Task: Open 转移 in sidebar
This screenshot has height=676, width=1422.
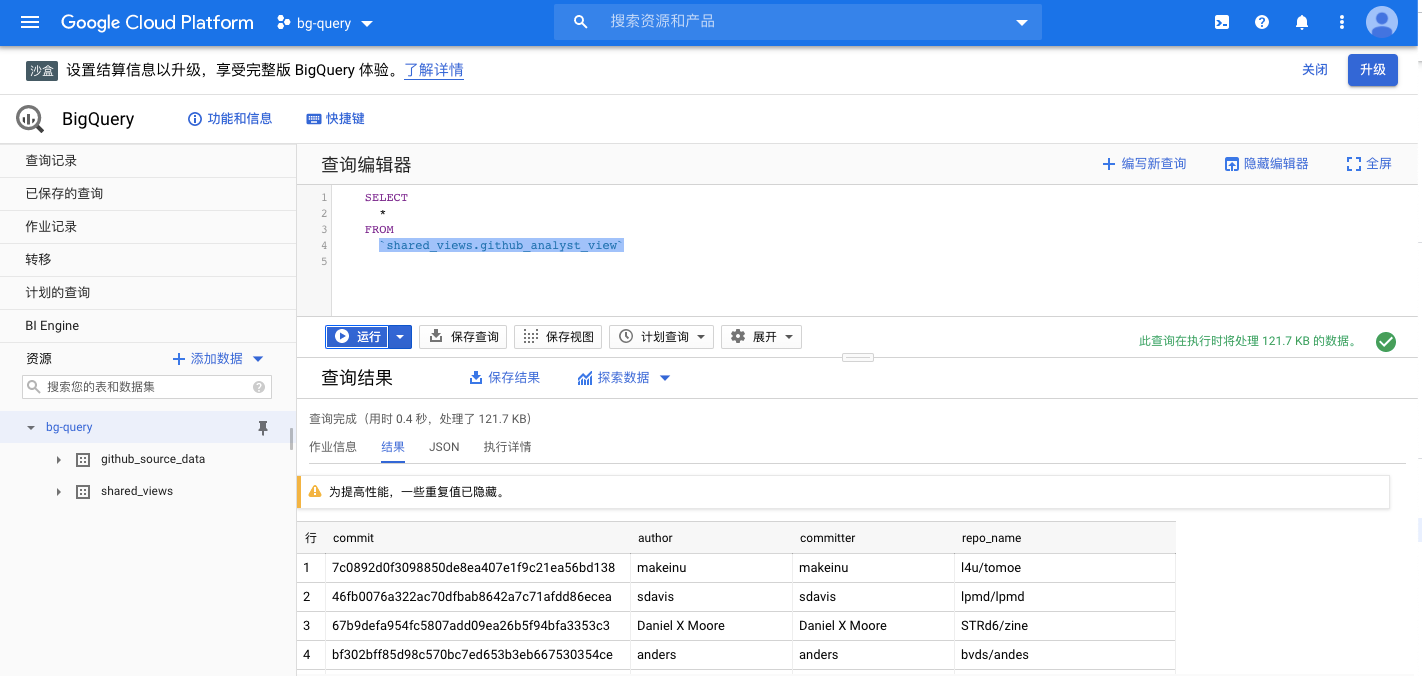Action: [x=148, y=260]
